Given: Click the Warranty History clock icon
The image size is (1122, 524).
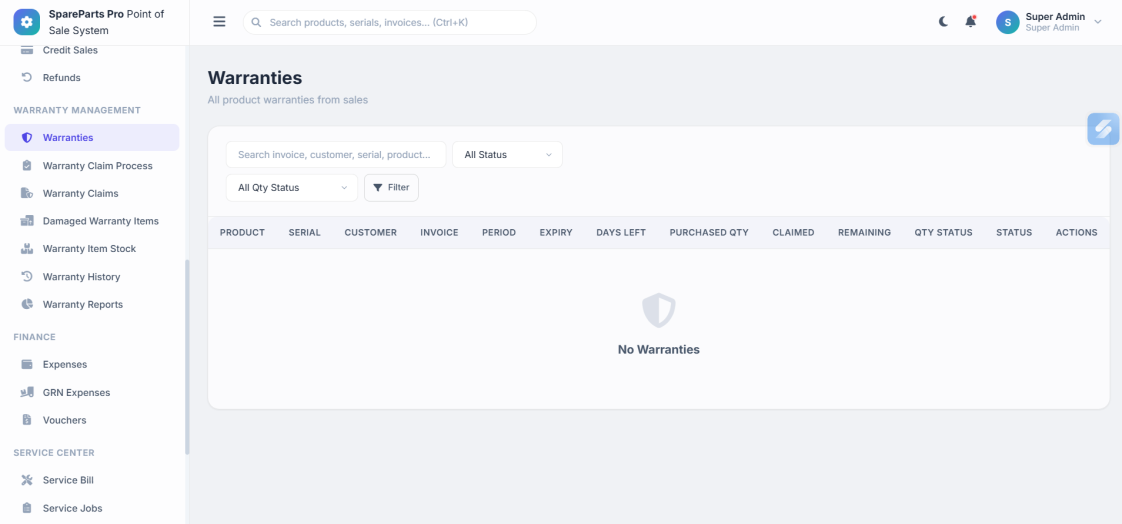Looking at the screenshot, I should (27, 276).
